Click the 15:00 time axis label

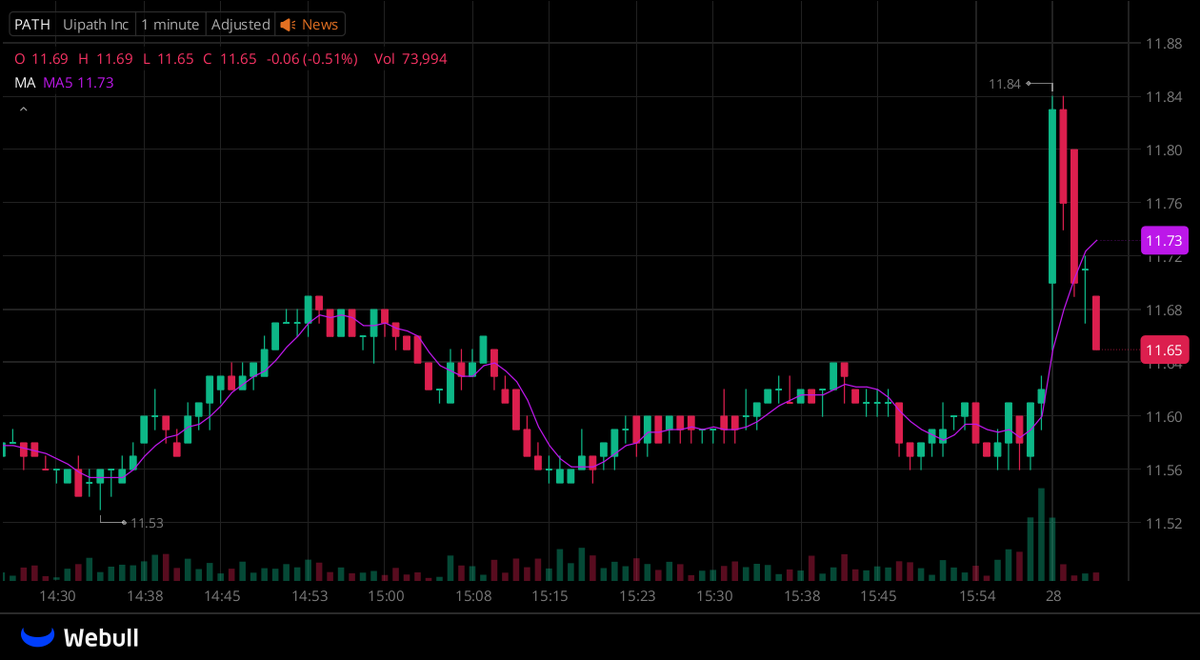click(385, 596)
